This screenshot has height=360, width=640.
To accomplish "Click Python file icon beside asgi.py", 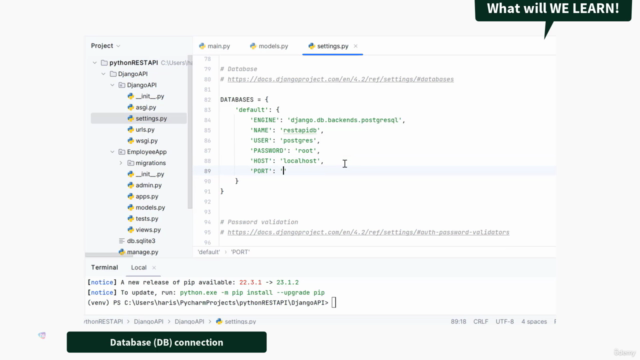I will (131, 107).
